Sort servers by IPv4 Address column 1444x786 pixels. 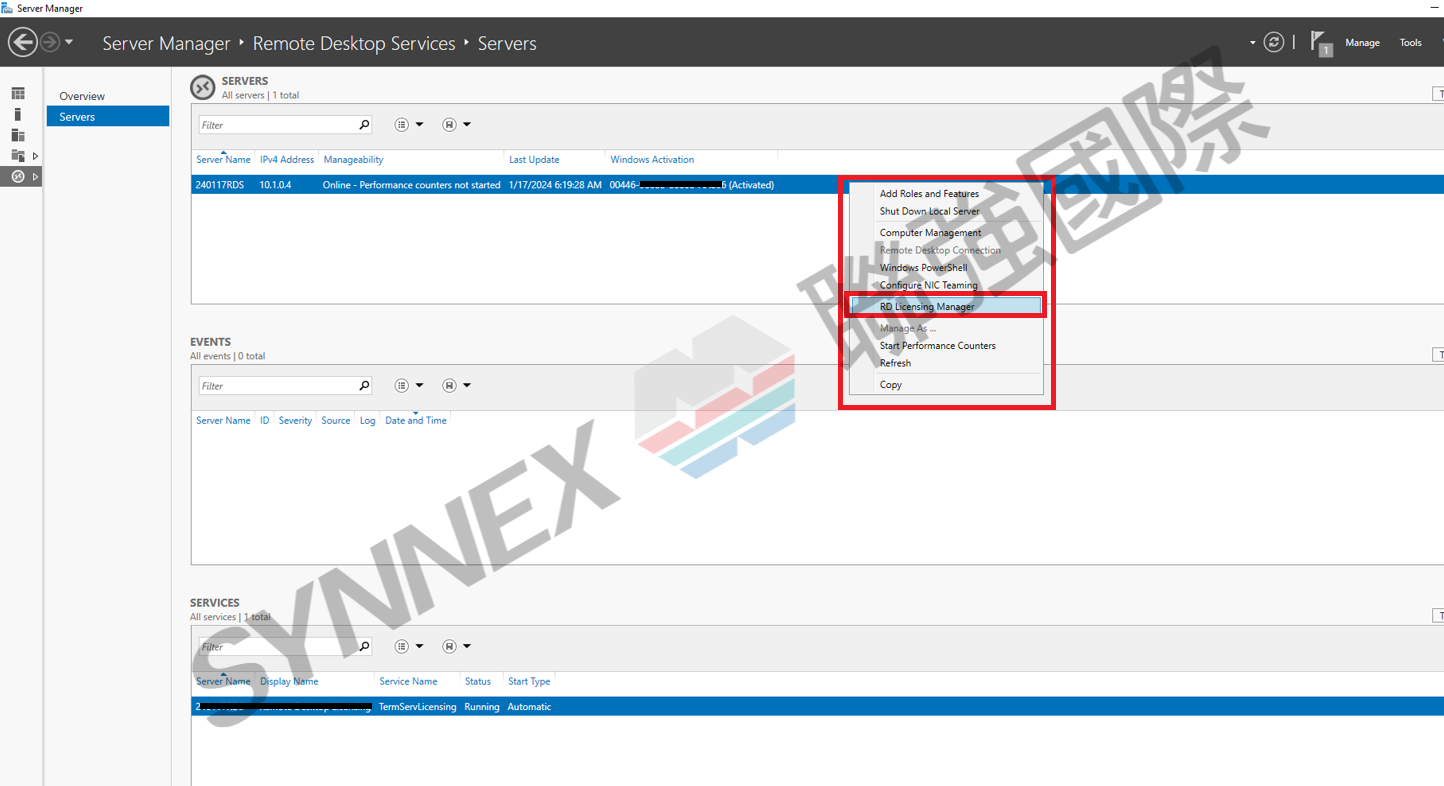coord(287,160)
